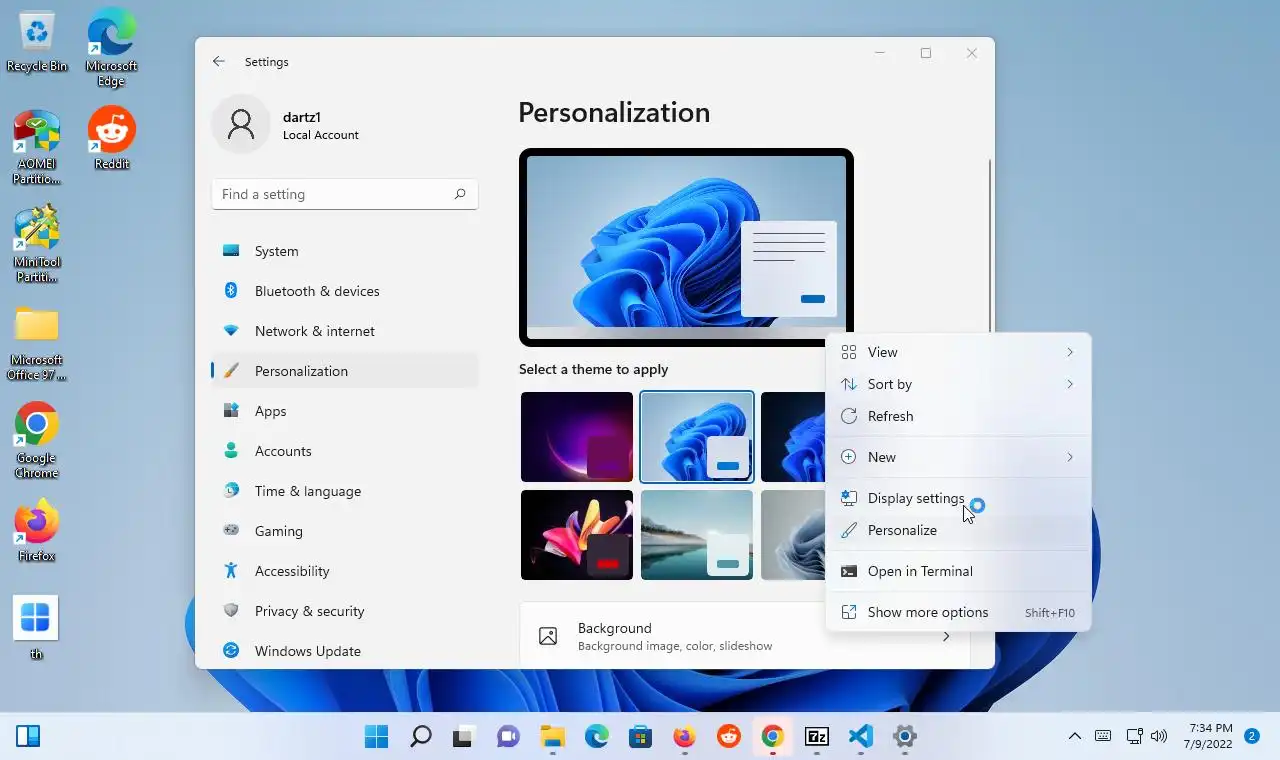Open Apps settings category

coord(345,411)
